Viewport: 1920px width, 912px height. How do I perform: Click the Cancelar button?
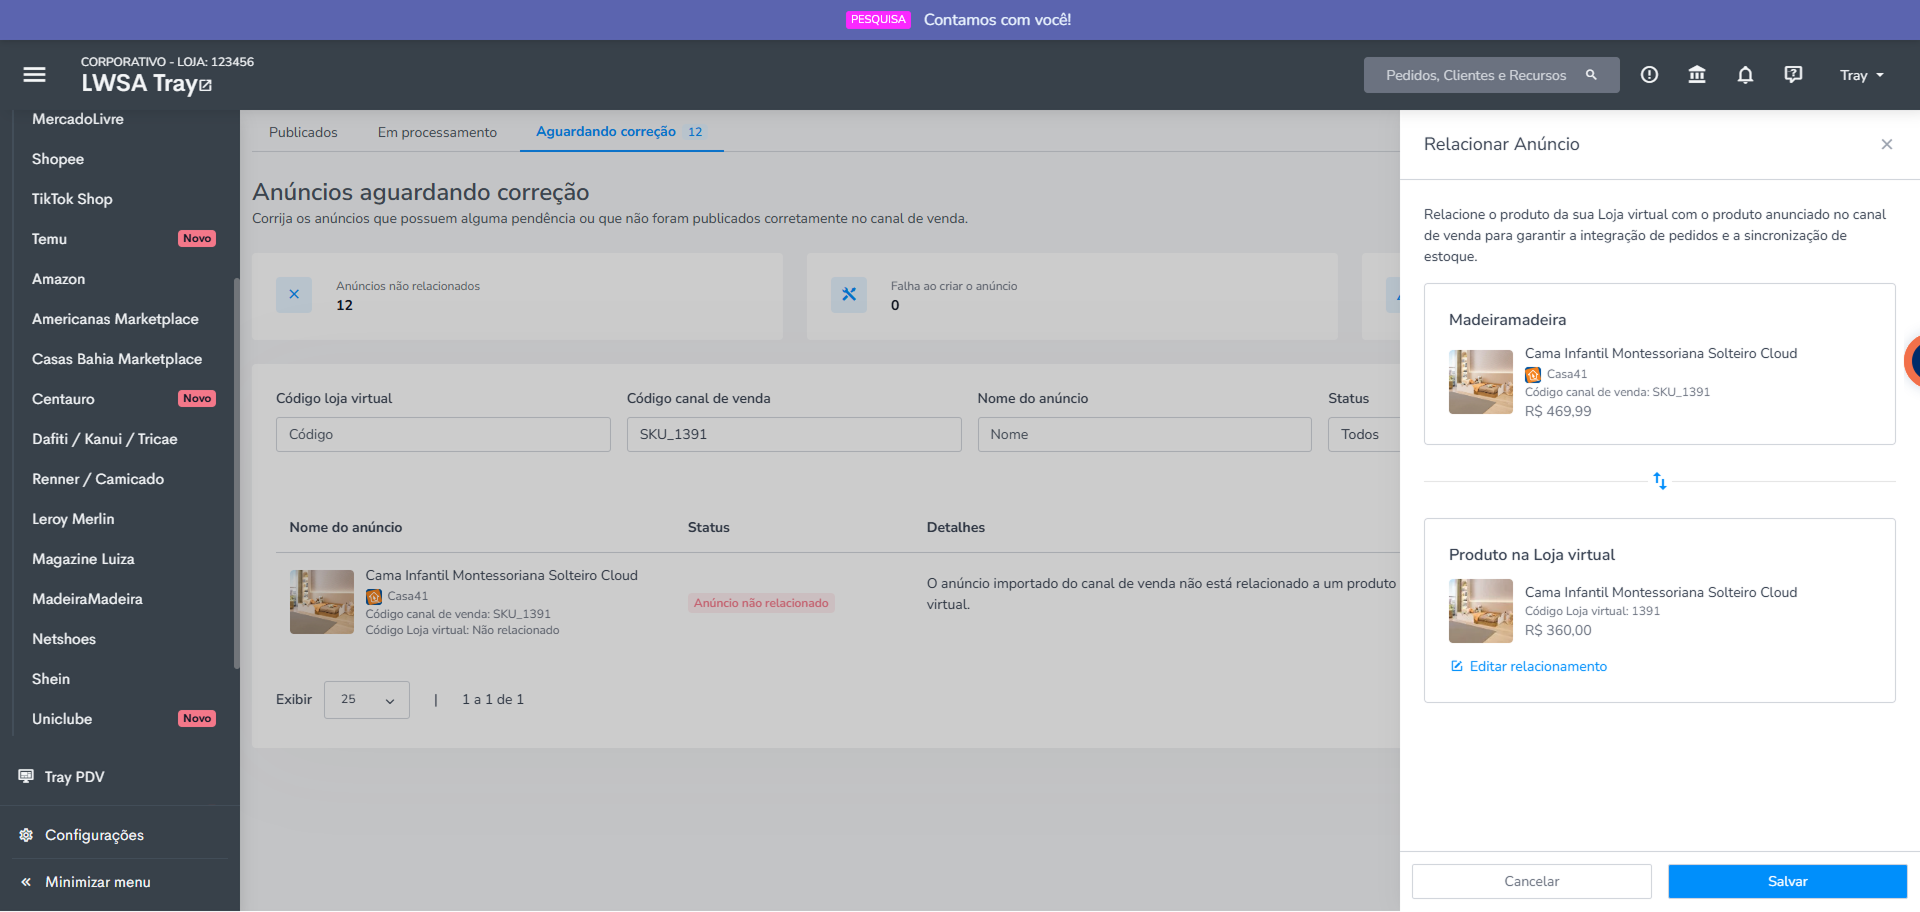[x=1531, y=881]
